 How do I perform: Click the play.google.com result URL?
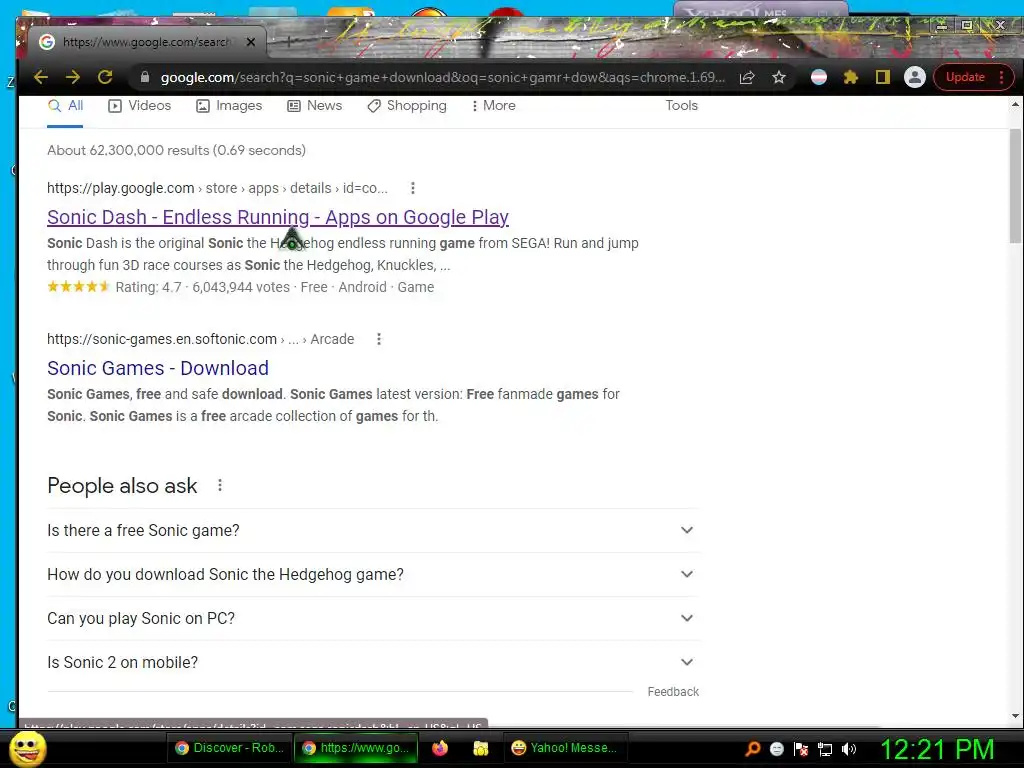pyautogui.click(x=217, y=188)
